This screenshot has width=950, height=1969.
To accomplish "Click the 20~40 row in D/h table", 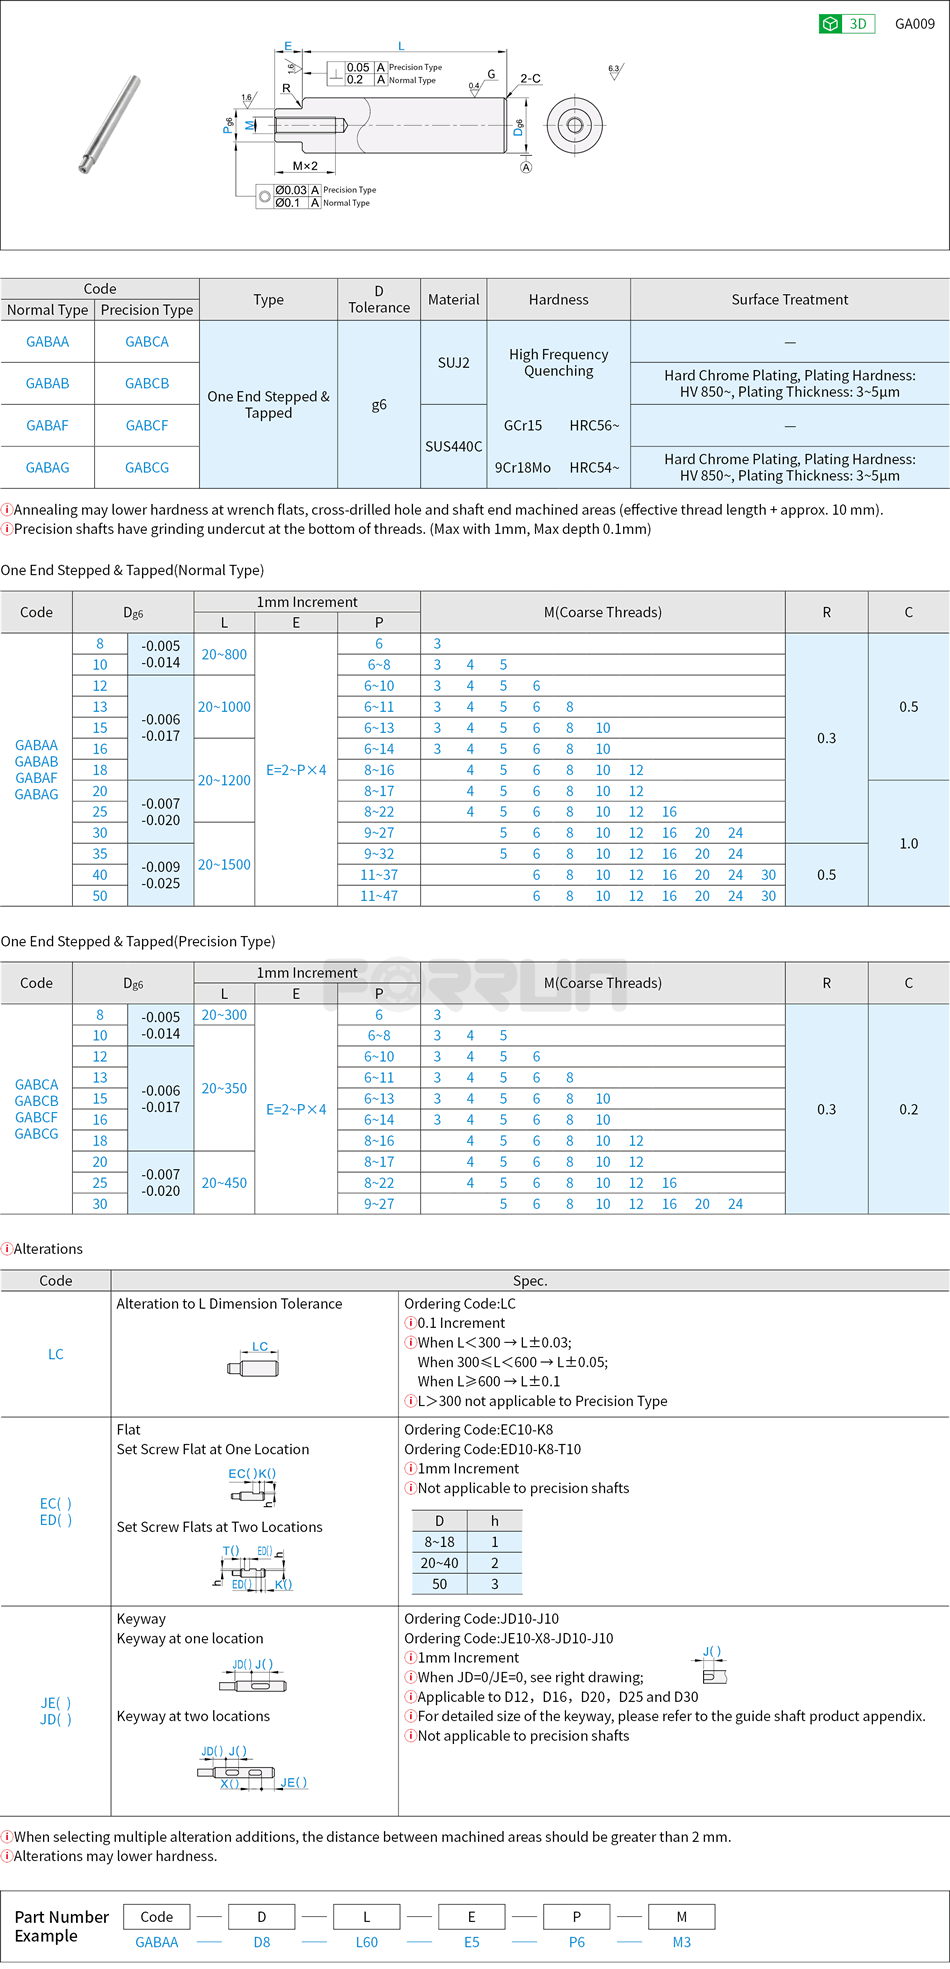I will [x=467, y=1563].
